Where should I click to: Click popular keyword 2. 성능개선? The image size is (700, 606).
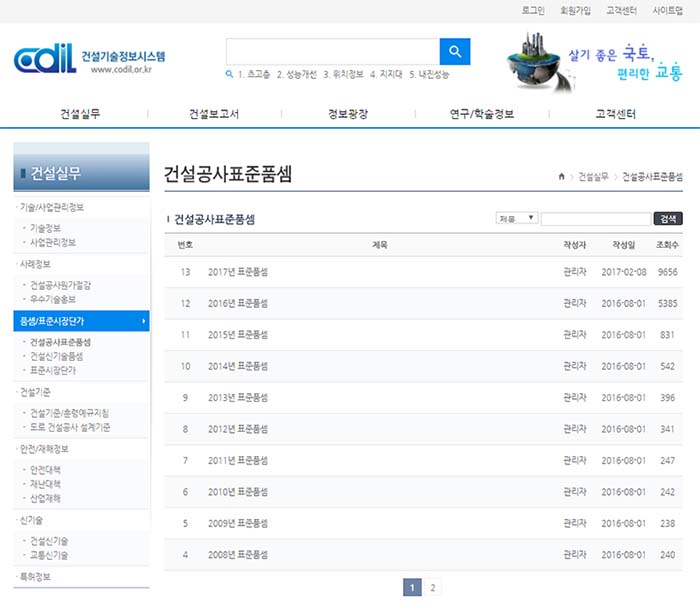296,74
